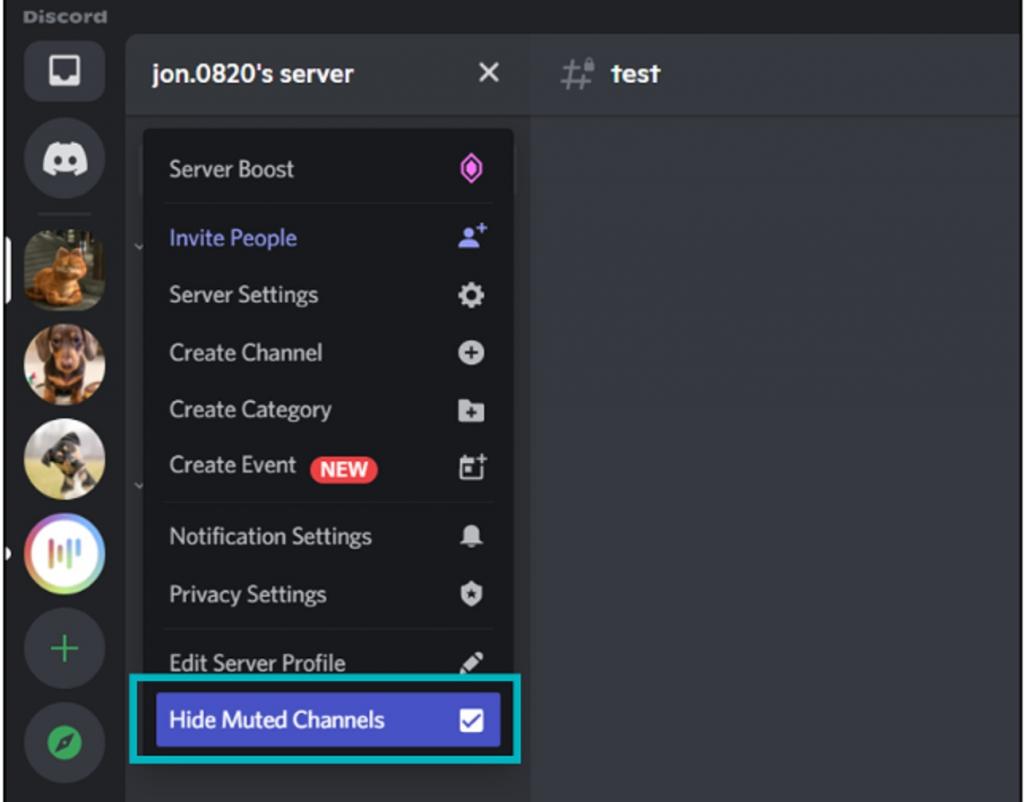This screenshot has width=1024, height=802.
Task: Choose Create Category menu entry
Action: tap(328, 409)
